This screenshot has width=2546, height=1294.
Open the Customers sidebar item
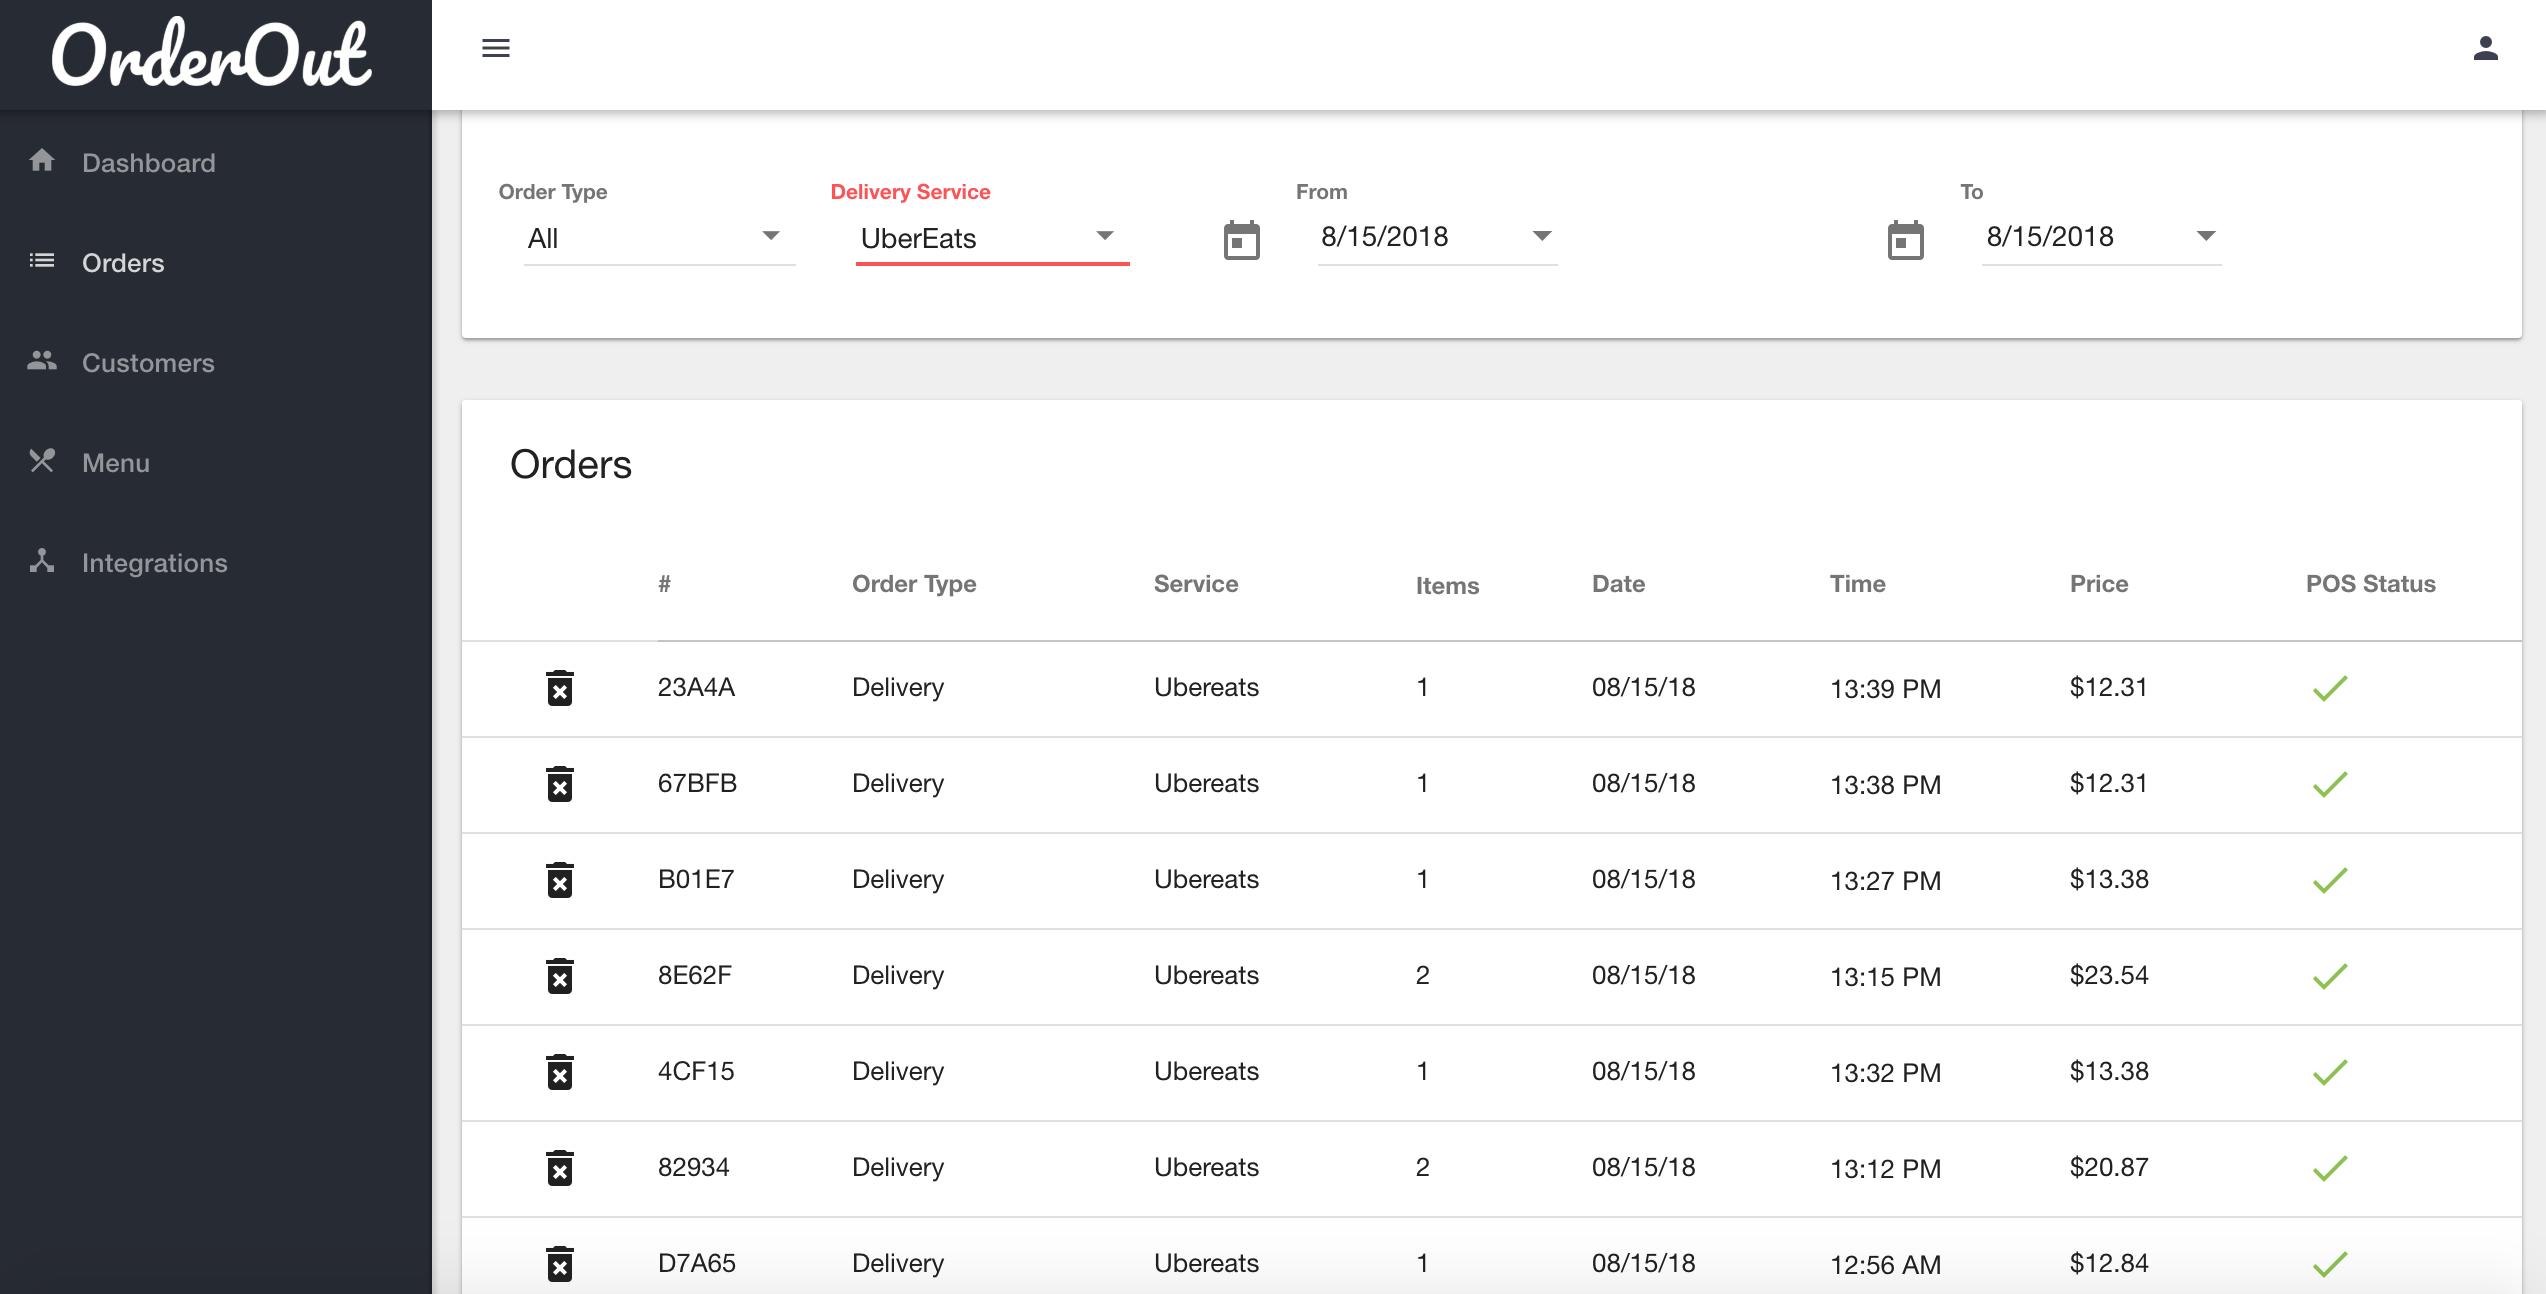point(148,362)
